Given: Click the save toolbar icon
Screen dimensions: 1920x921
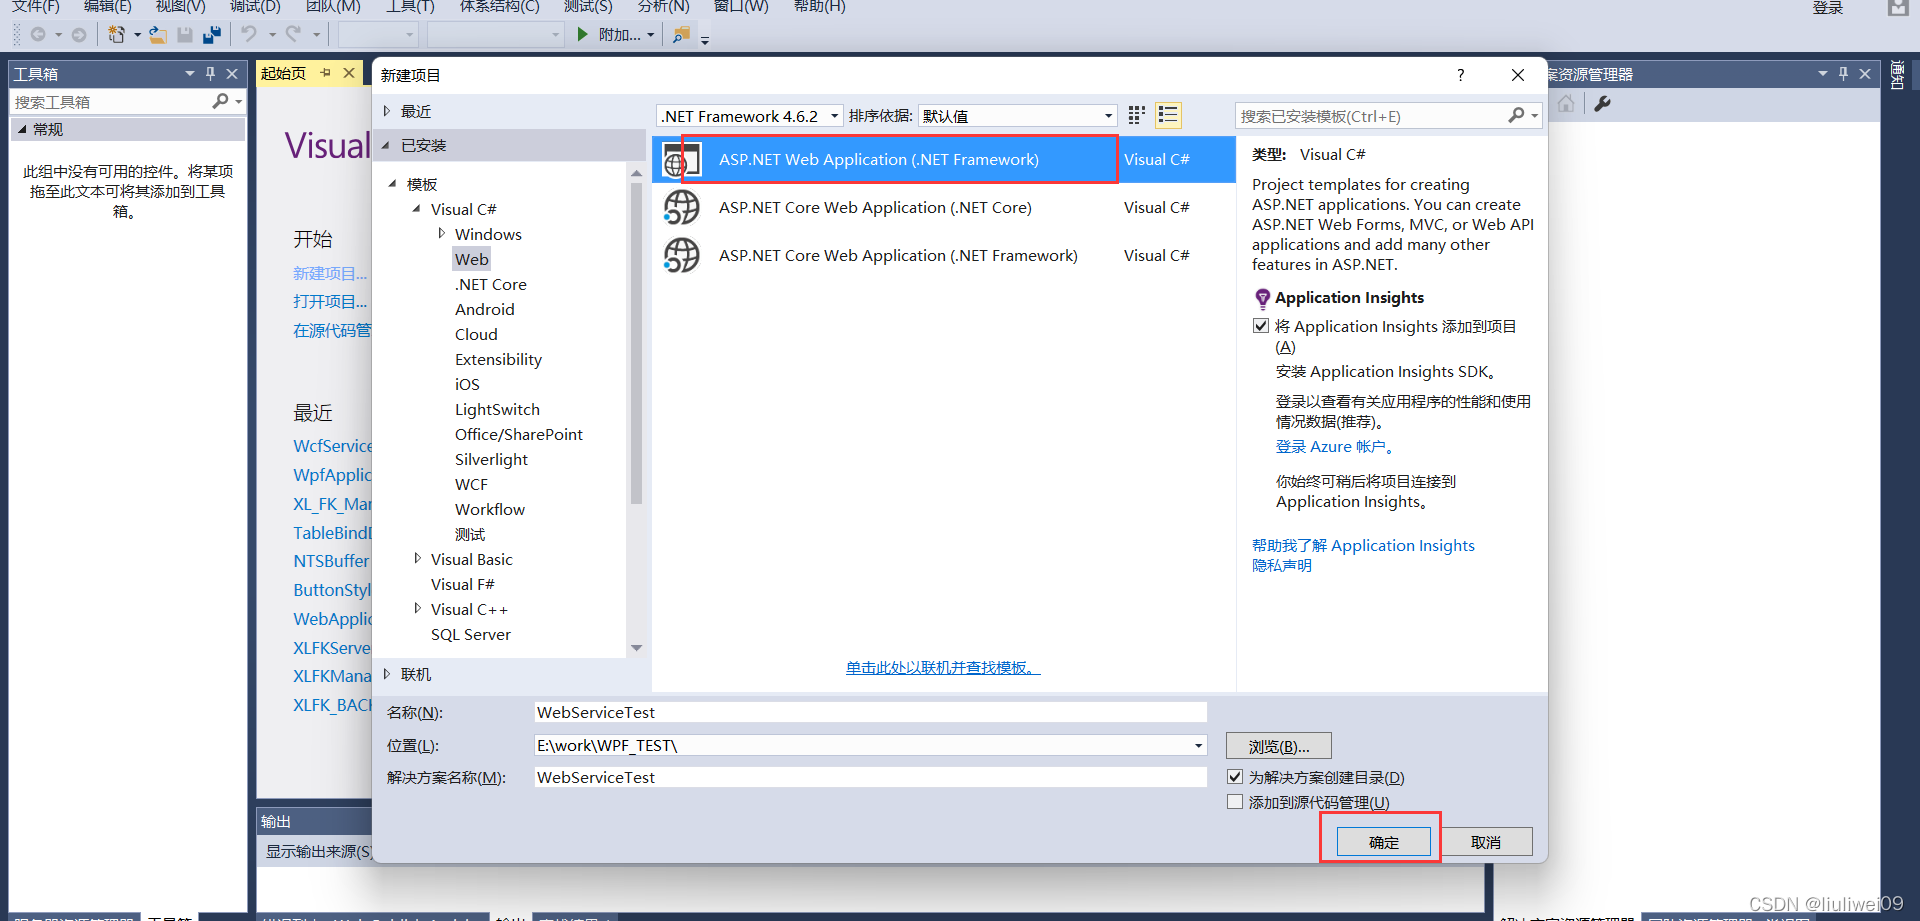Looking at the screenshot, I should [185, 34].
